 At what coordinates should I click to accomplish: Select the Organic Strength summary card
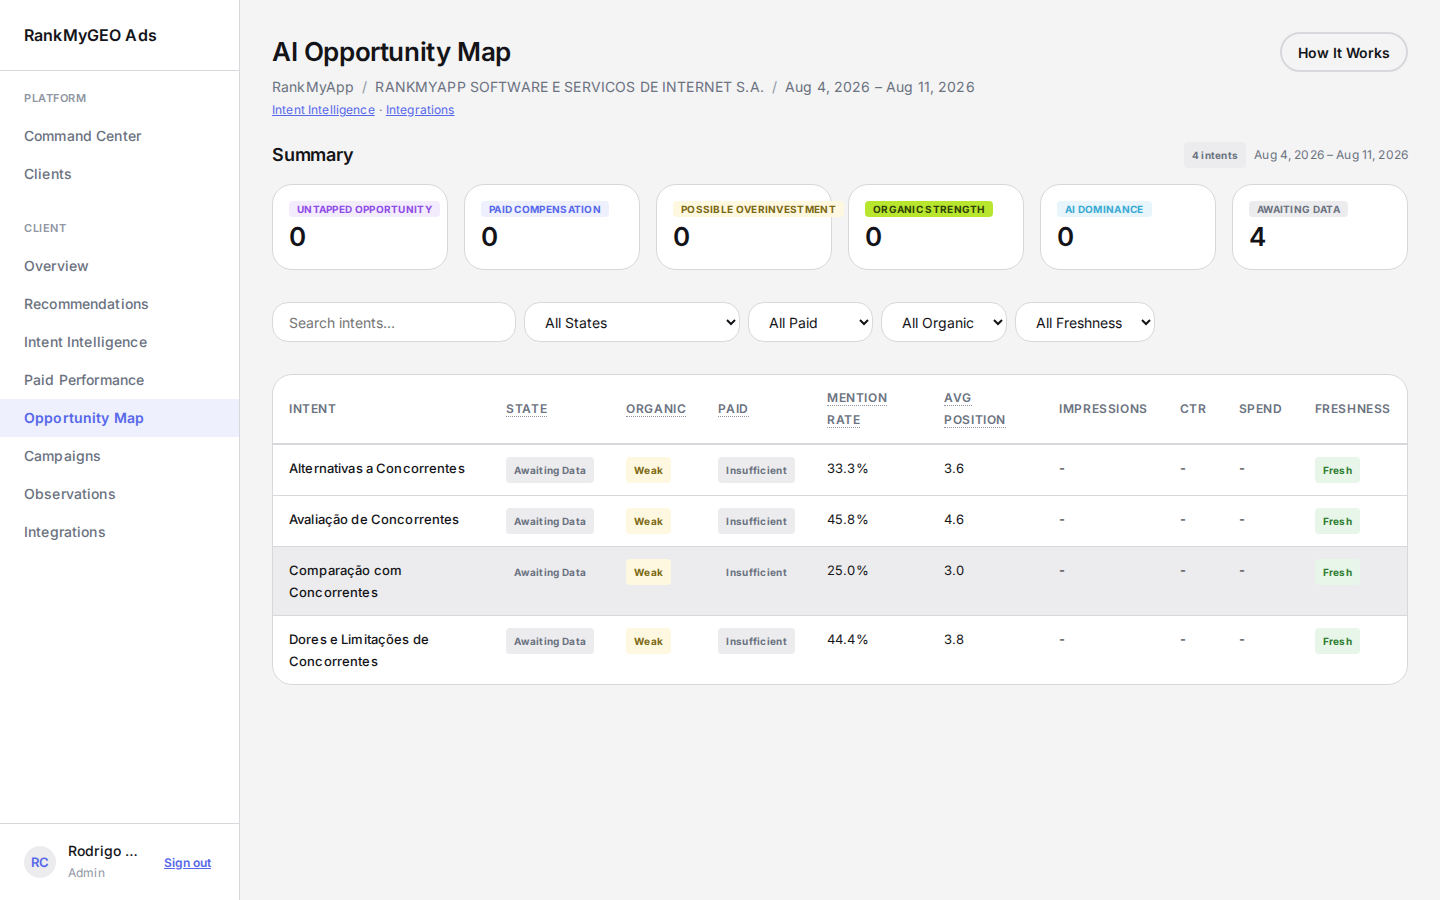(936, 227)
